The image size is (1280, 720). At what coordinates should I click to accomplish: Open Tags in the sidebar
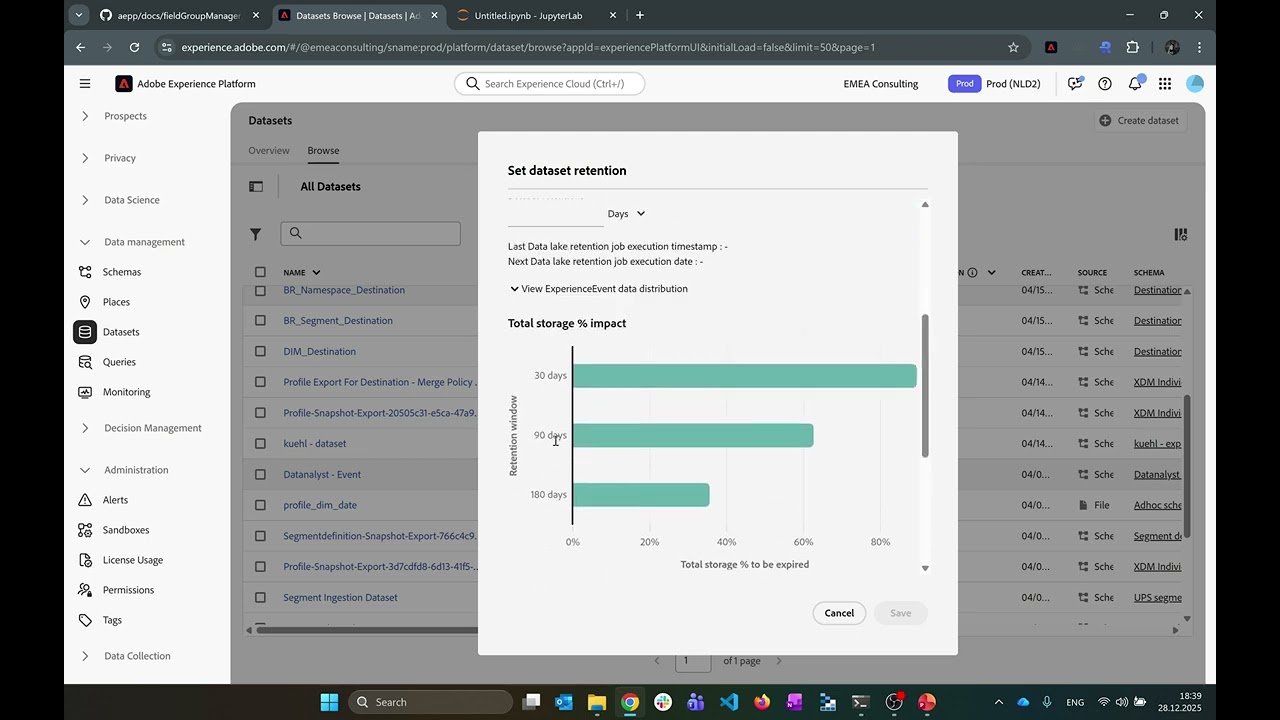coord(112,620)
